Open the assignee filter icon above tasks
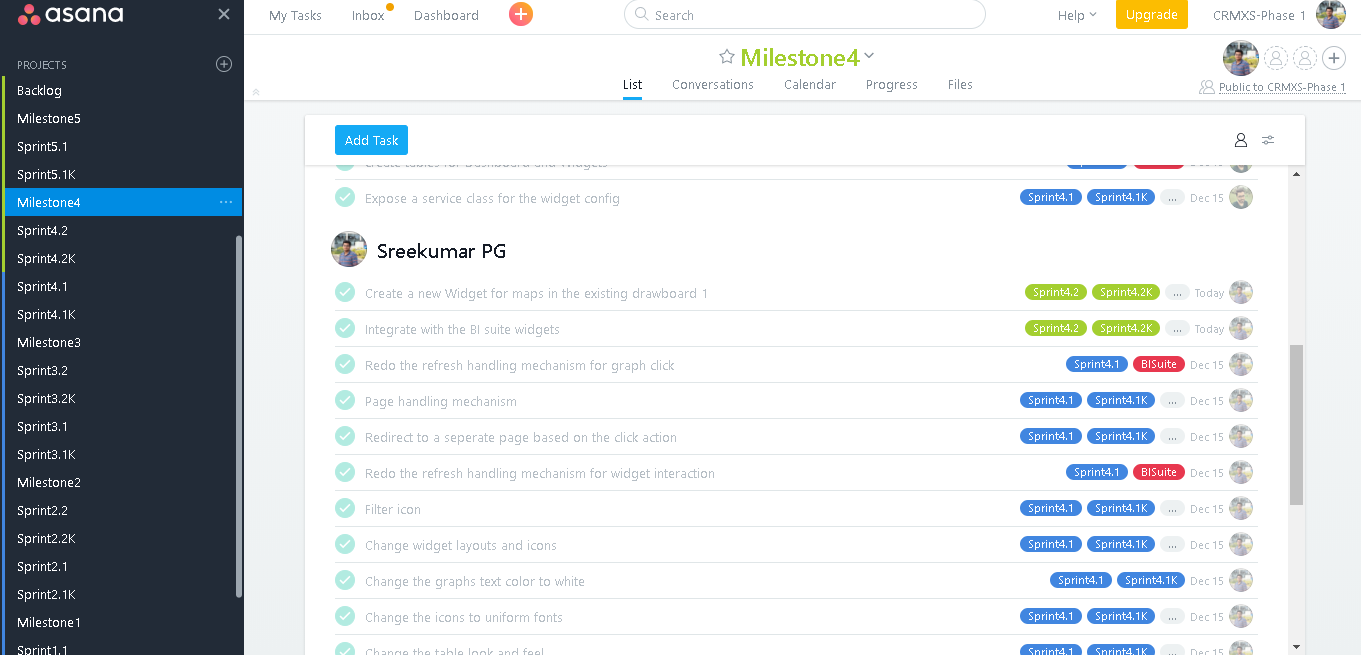 coord(1240,140)
